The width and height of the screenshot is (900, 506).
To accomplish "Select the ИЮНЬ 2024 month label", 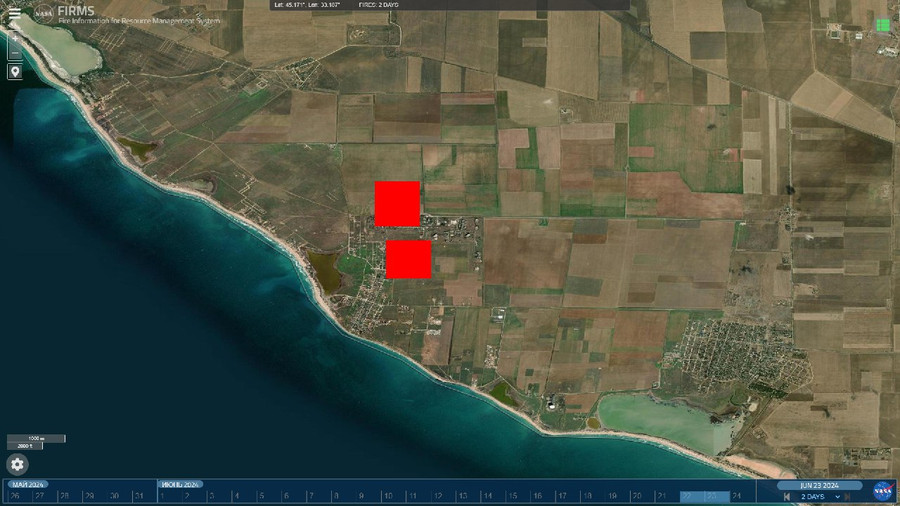I will tap(181, 485).
